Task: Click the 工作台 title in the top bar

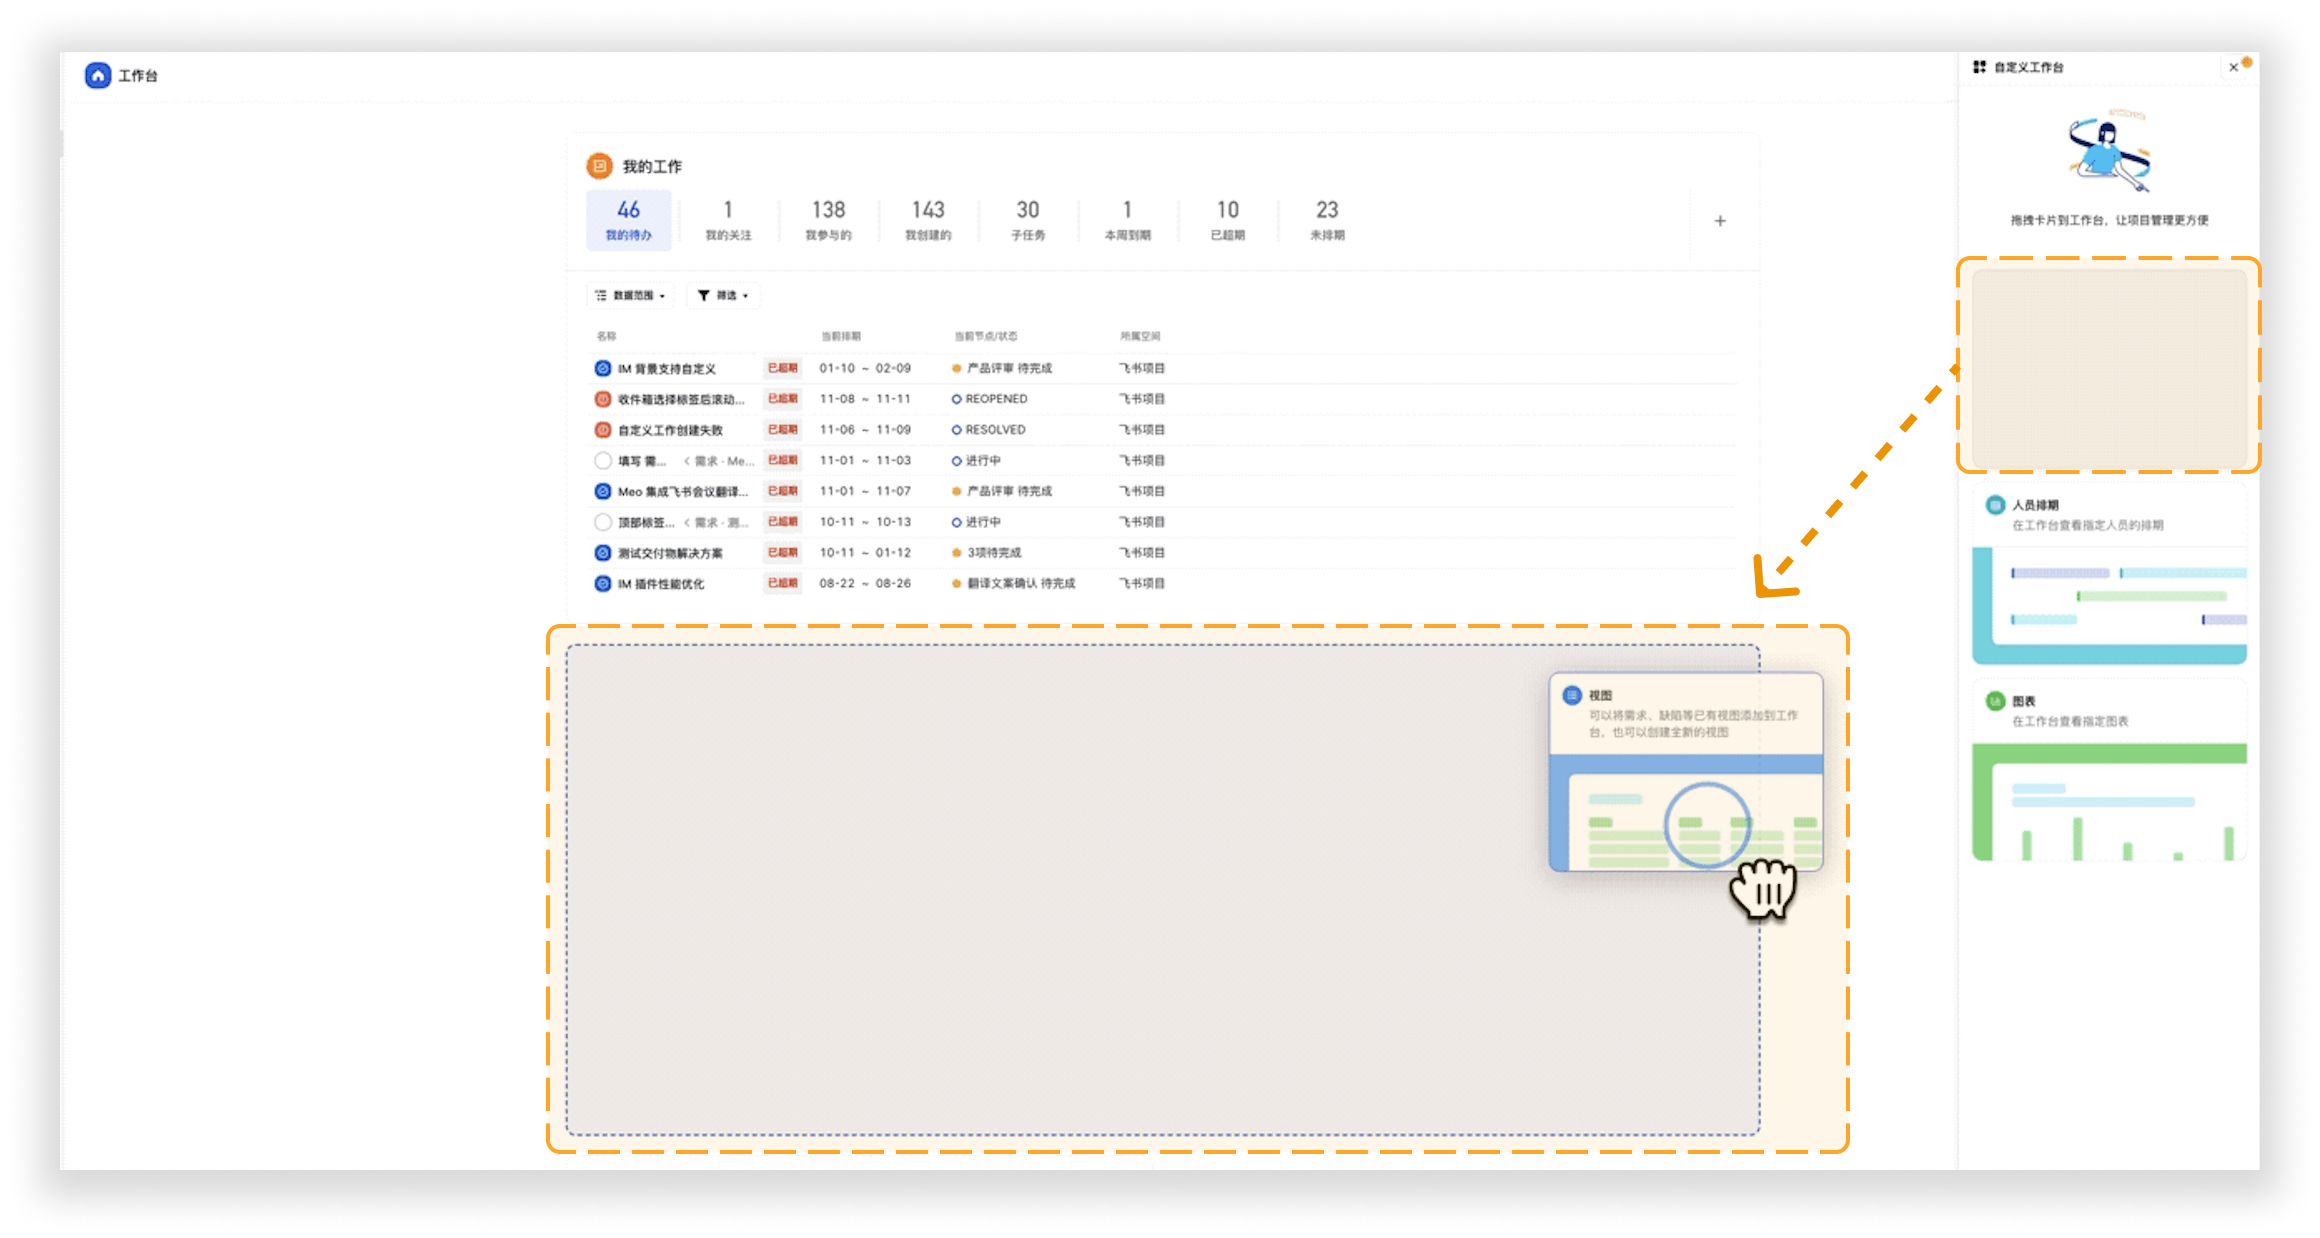Action: coord(138,75)
